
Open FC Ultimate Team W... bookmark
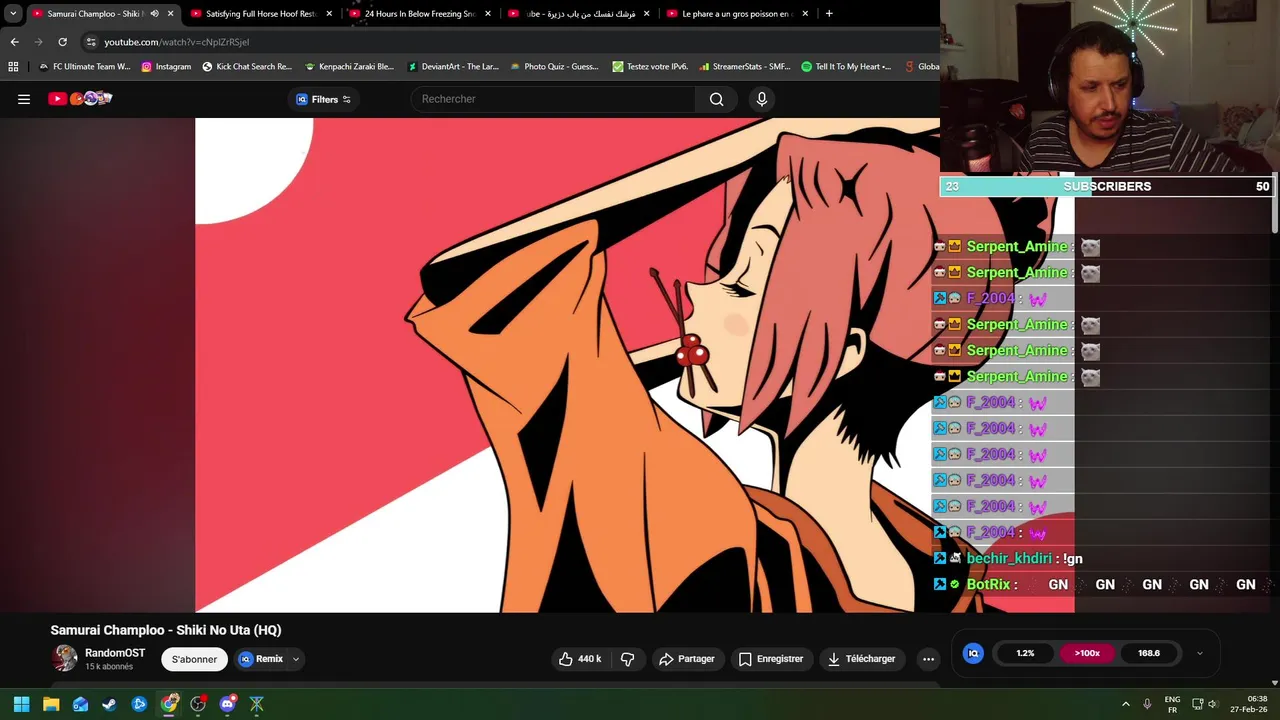click(x=84, y=67)
